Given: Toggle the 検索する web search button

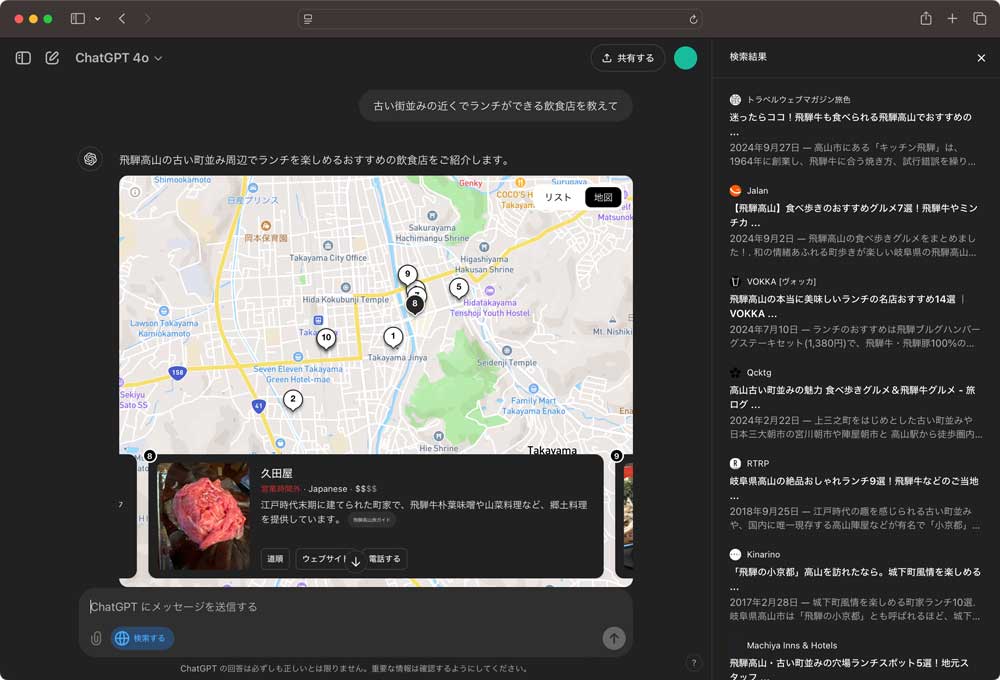Looking at the screenshot, I should pyautogui.click(x=142, y=638).
